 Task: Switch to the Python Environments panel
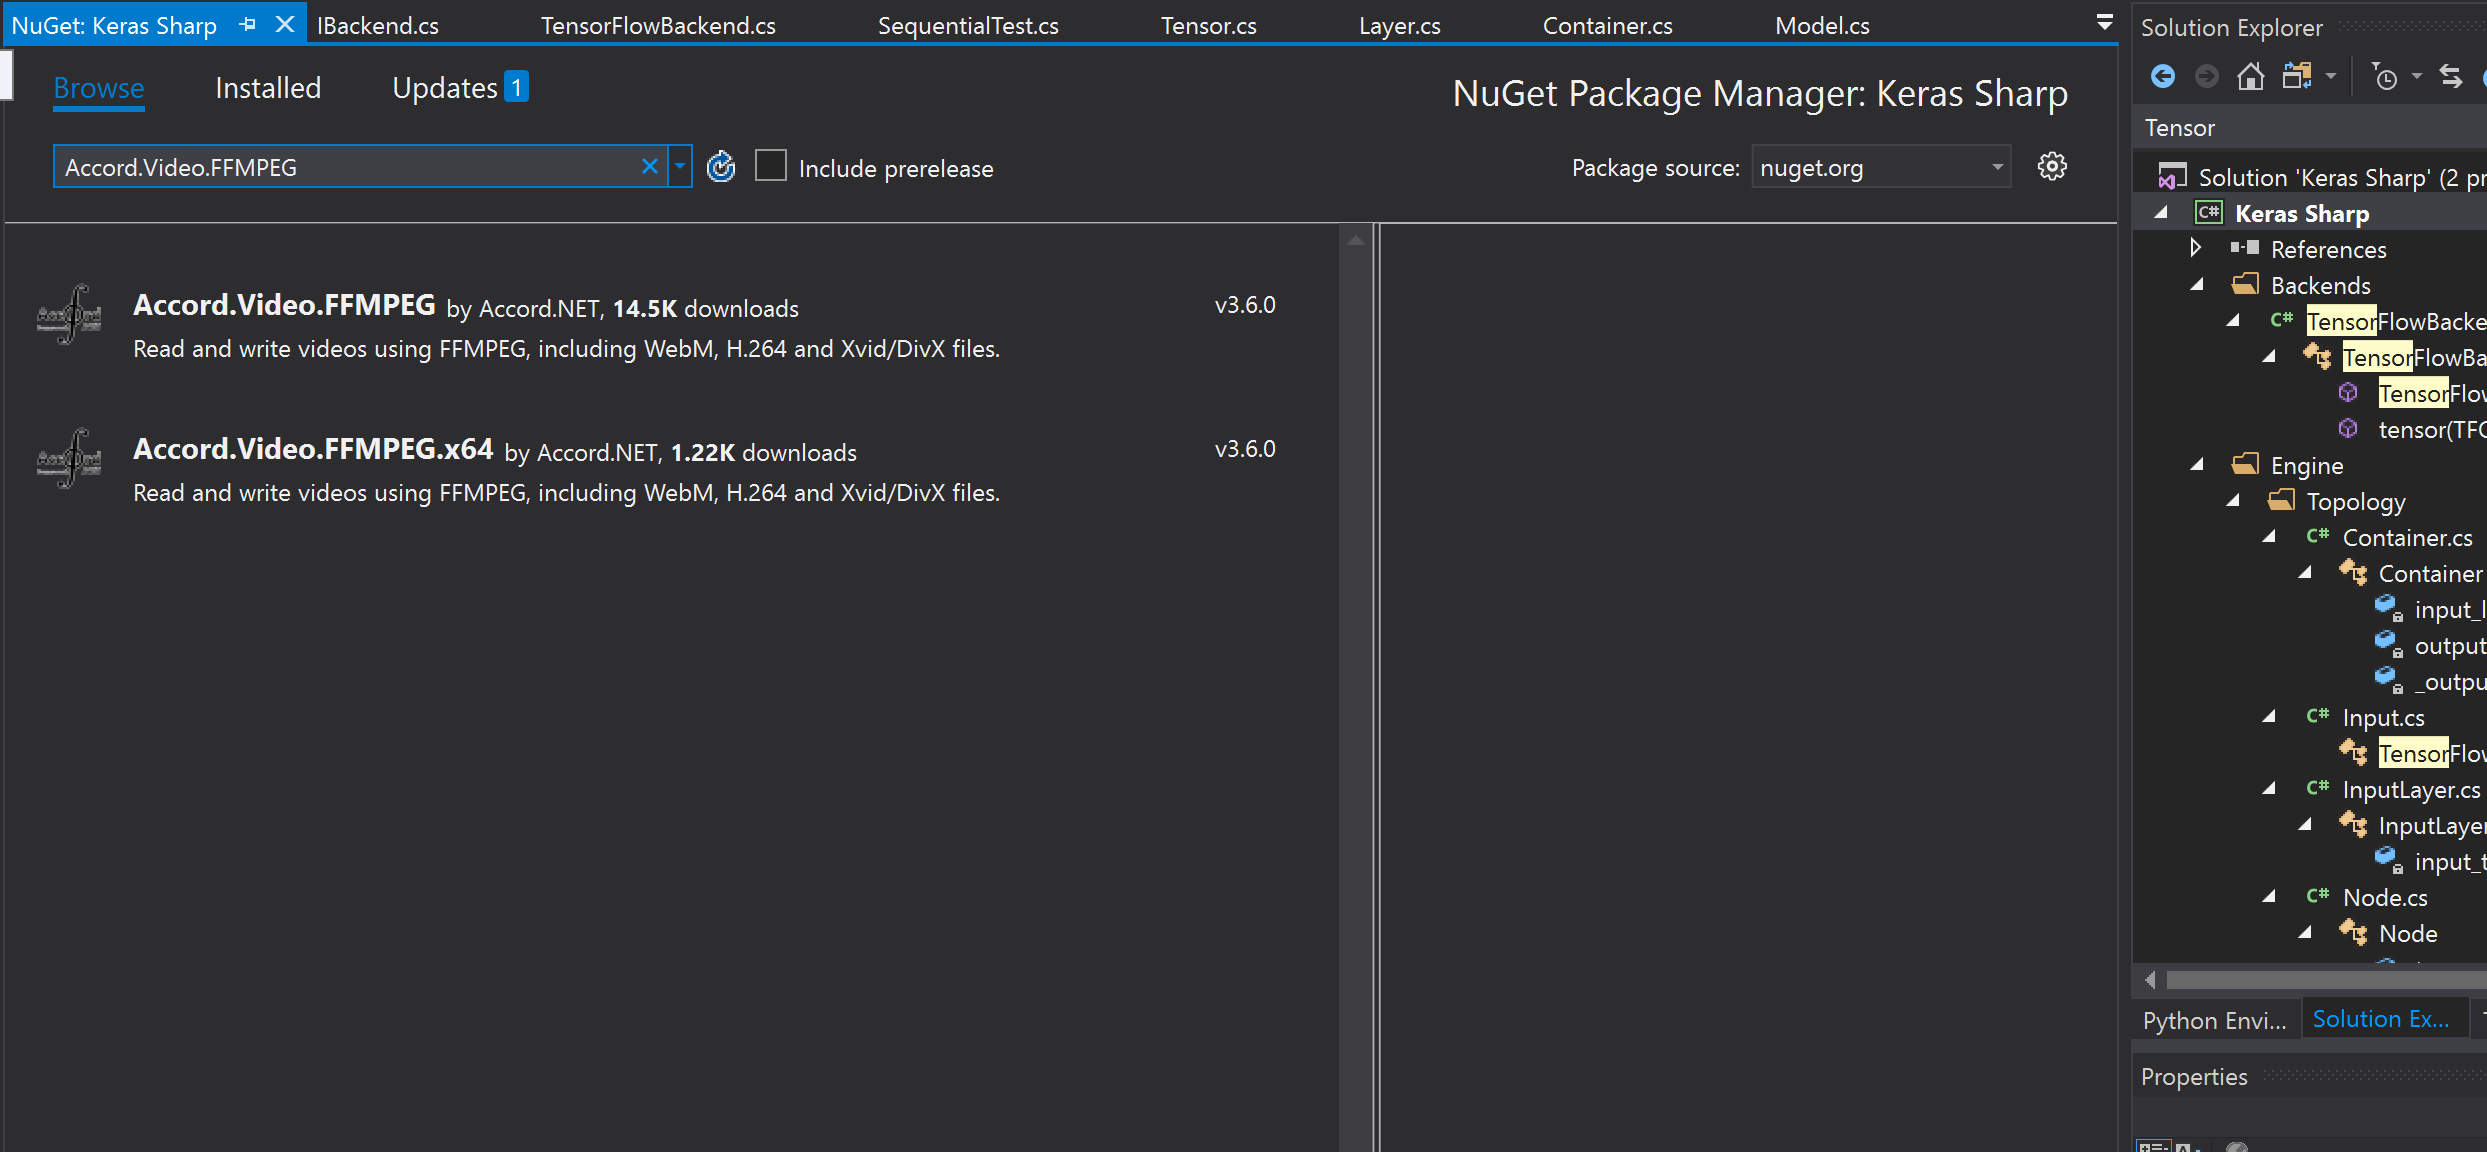point(2215,1019)
